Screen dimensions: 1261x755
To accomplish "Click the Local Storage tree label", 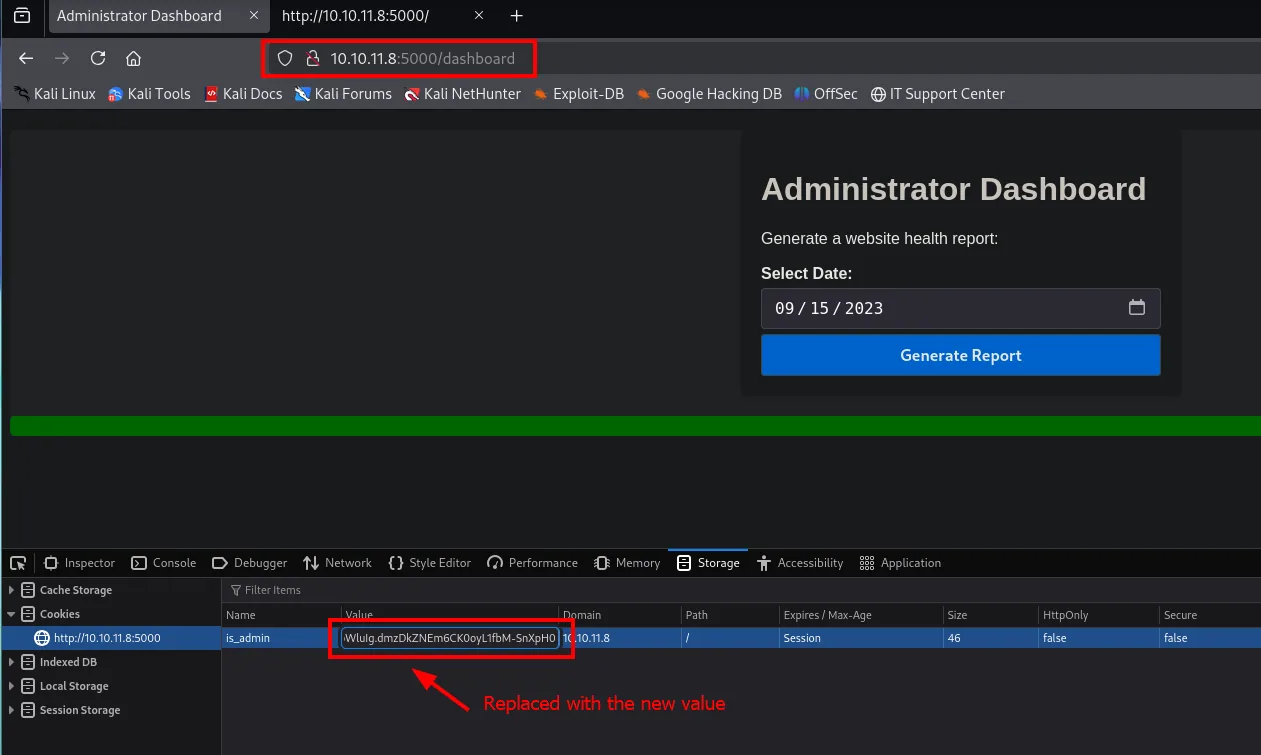I will [x=74, y=686].
